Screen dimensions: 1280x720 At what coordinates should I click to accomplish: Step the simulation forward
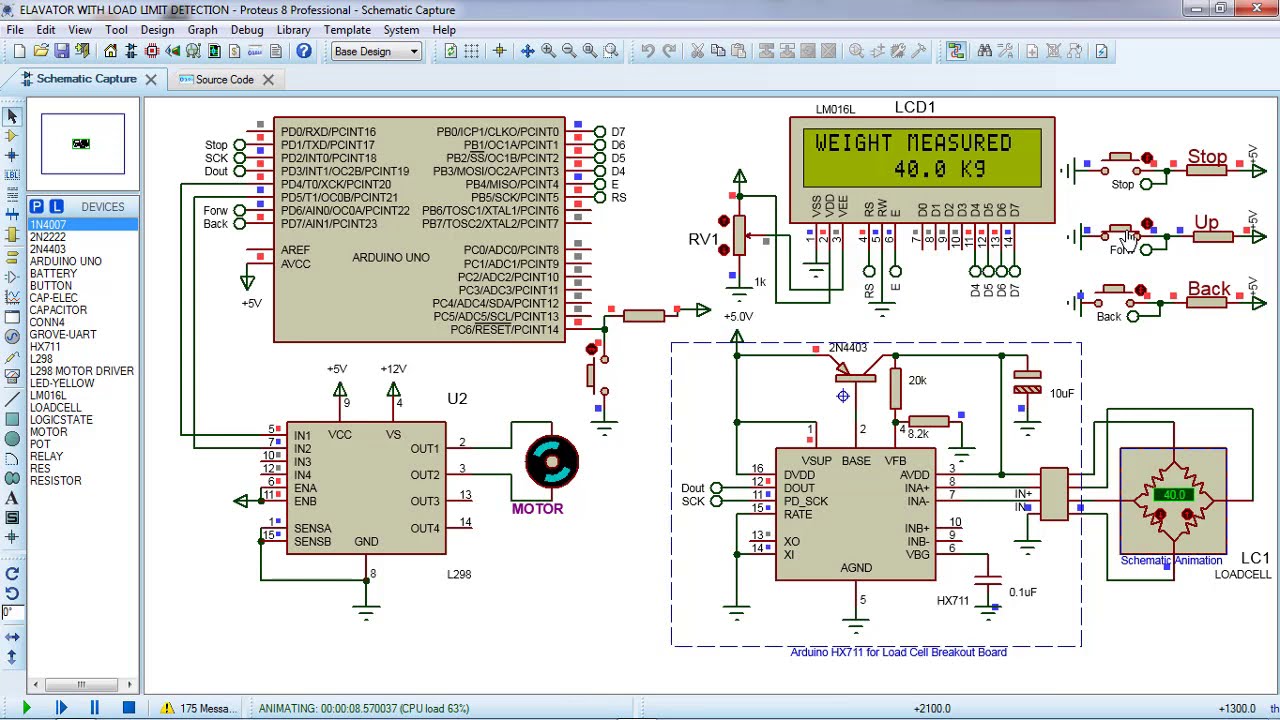pos(61,708)
